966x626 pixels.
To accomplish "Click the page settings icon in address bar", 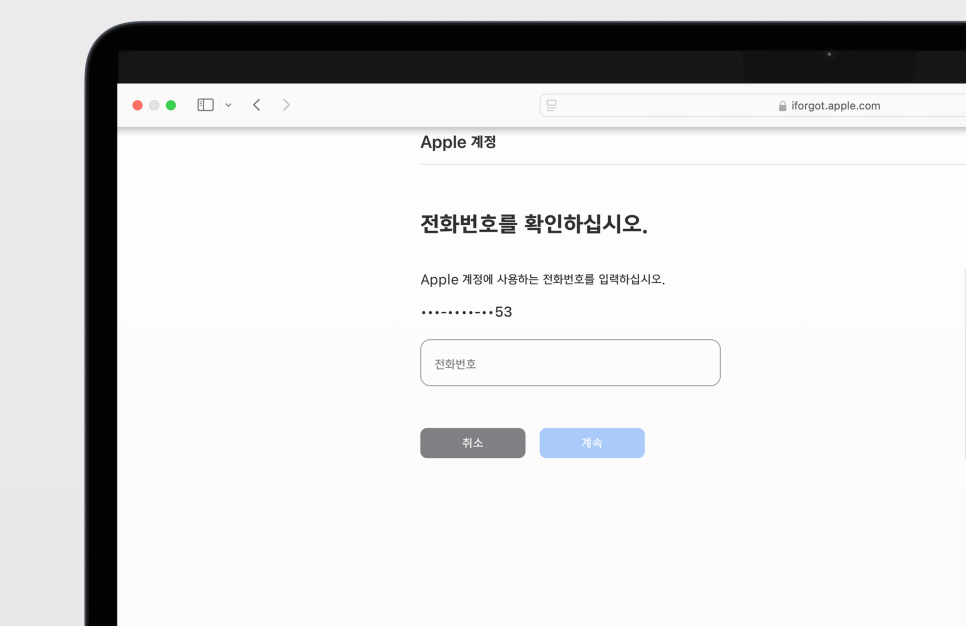I will tap(551, 105).
